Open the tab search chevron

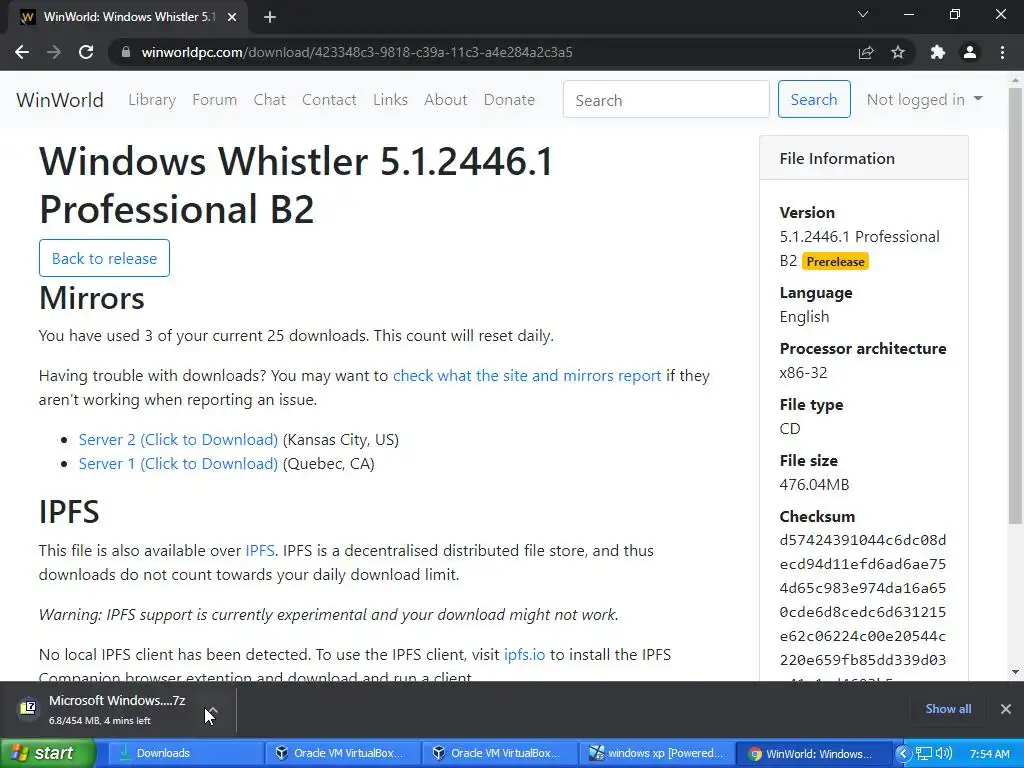click(x=863, y=14)
